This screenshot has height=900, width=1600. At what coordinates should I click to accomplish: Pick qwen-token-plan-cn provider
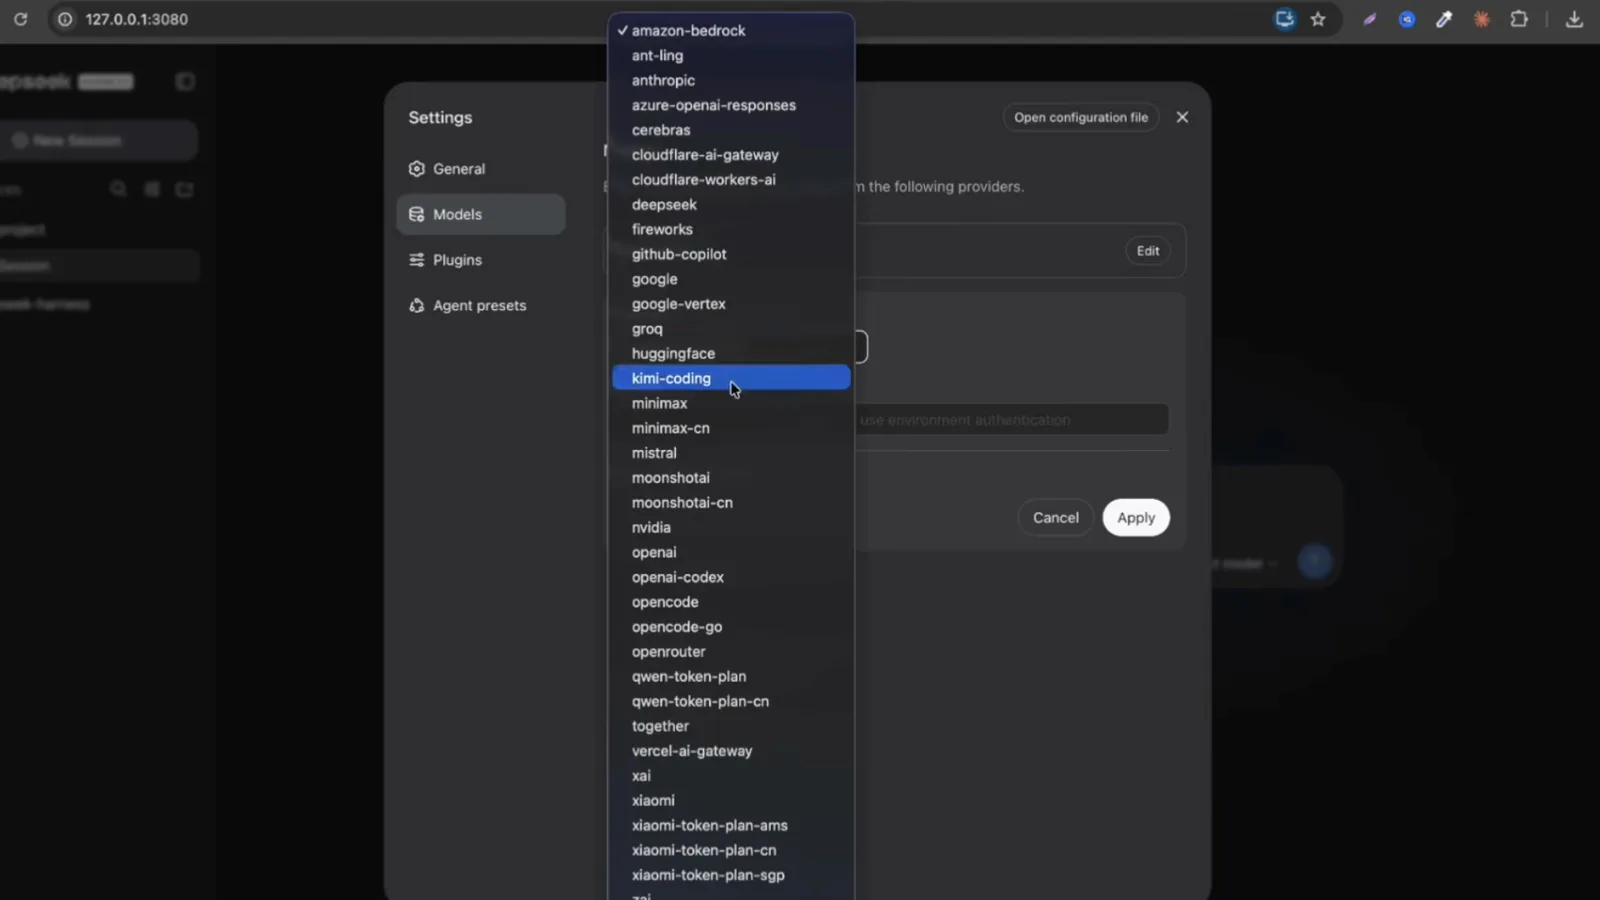tap(731, 701)
